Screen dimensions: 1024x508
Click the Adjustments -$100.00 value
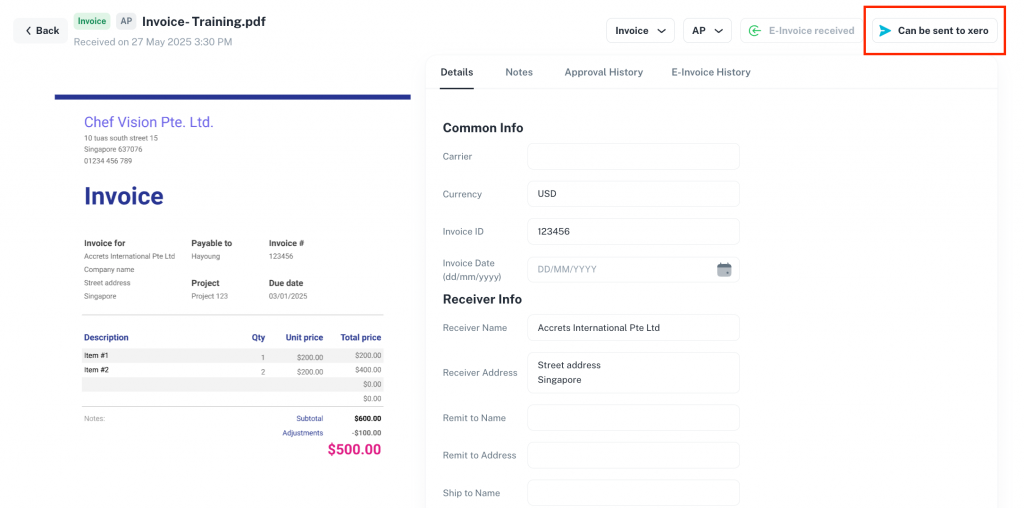pyautogui.click(x=366, y=433)
